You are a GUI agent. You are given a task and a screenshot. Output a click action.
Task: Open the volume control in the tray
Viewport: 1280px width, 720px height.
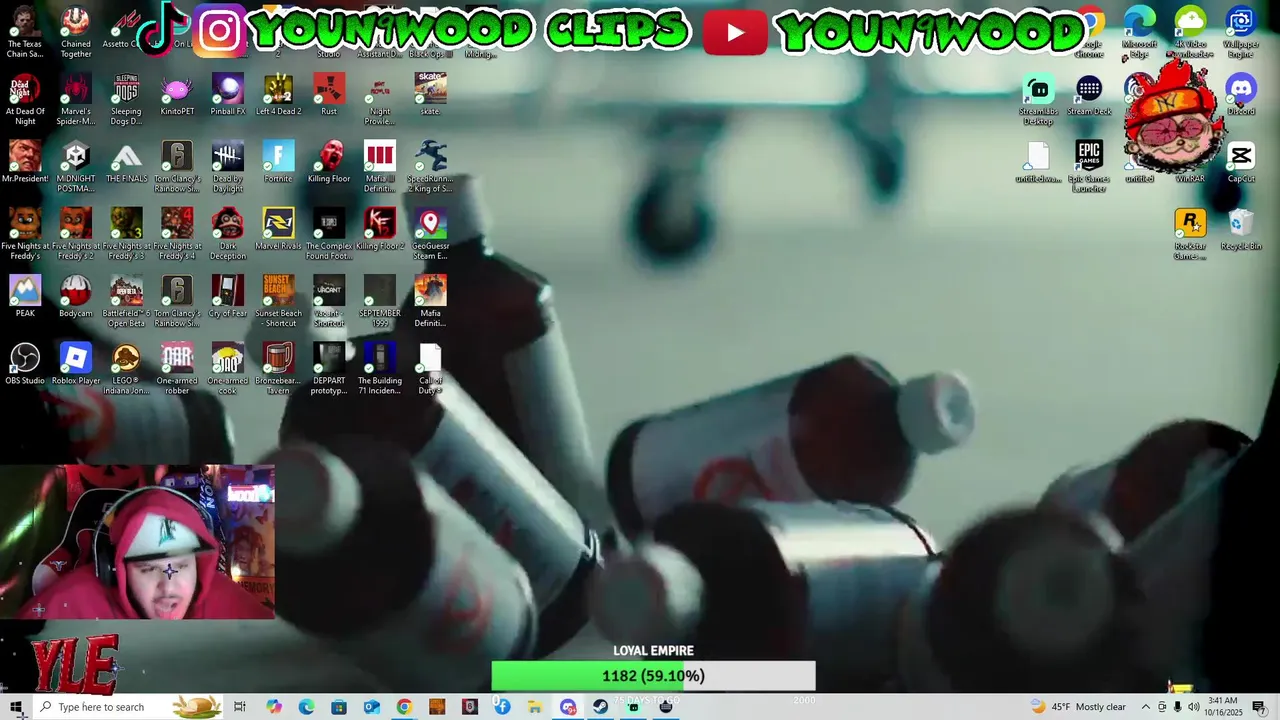tap(1194, 707)
